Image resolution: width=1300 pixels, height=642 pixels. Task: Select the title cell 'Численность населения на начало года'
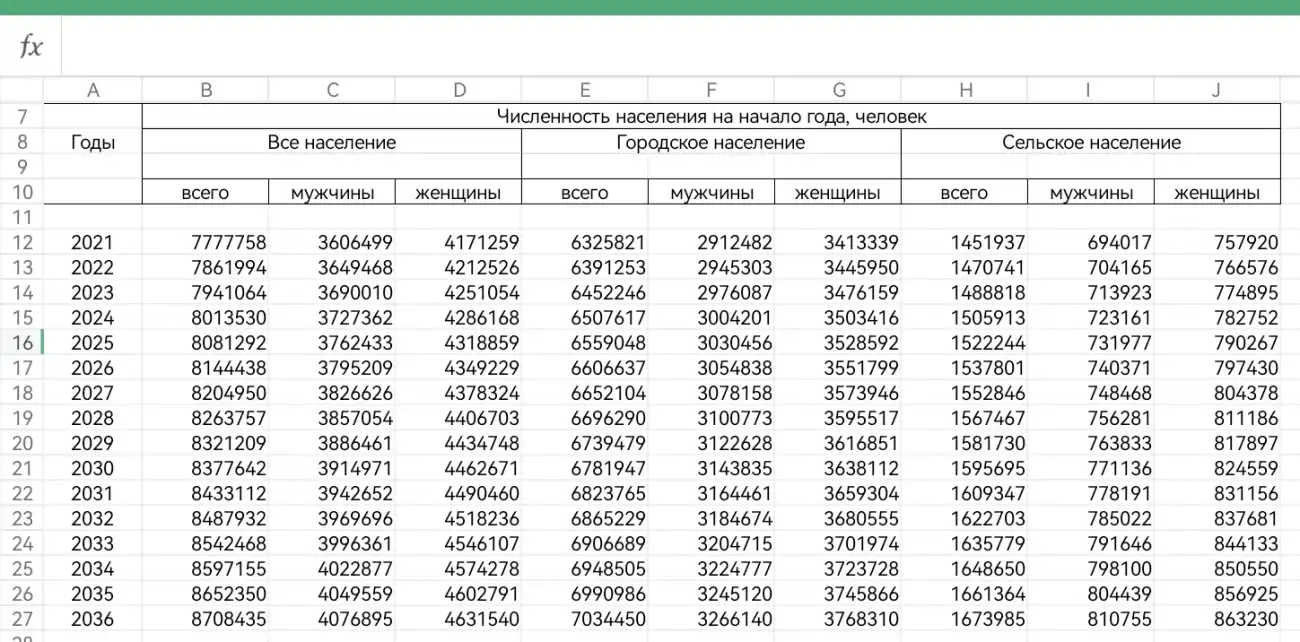coord(711,116)
